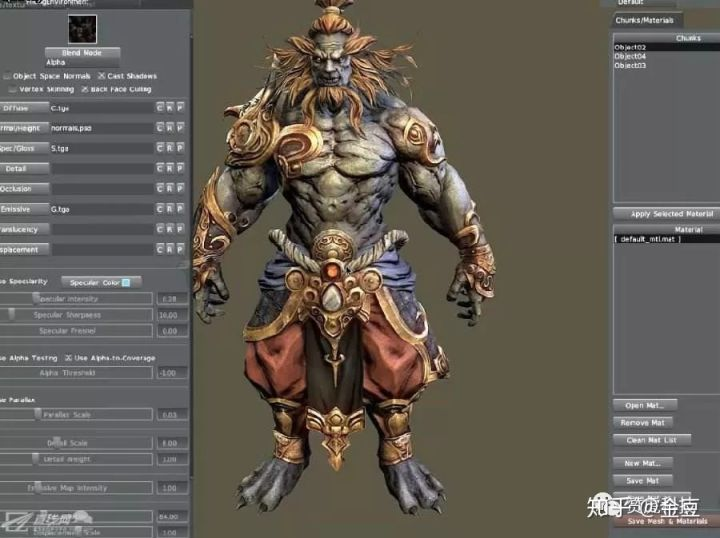This screenshot has width=720, height=538.
Task: Click the R button in the Emissive row
Action: (170, 209)
